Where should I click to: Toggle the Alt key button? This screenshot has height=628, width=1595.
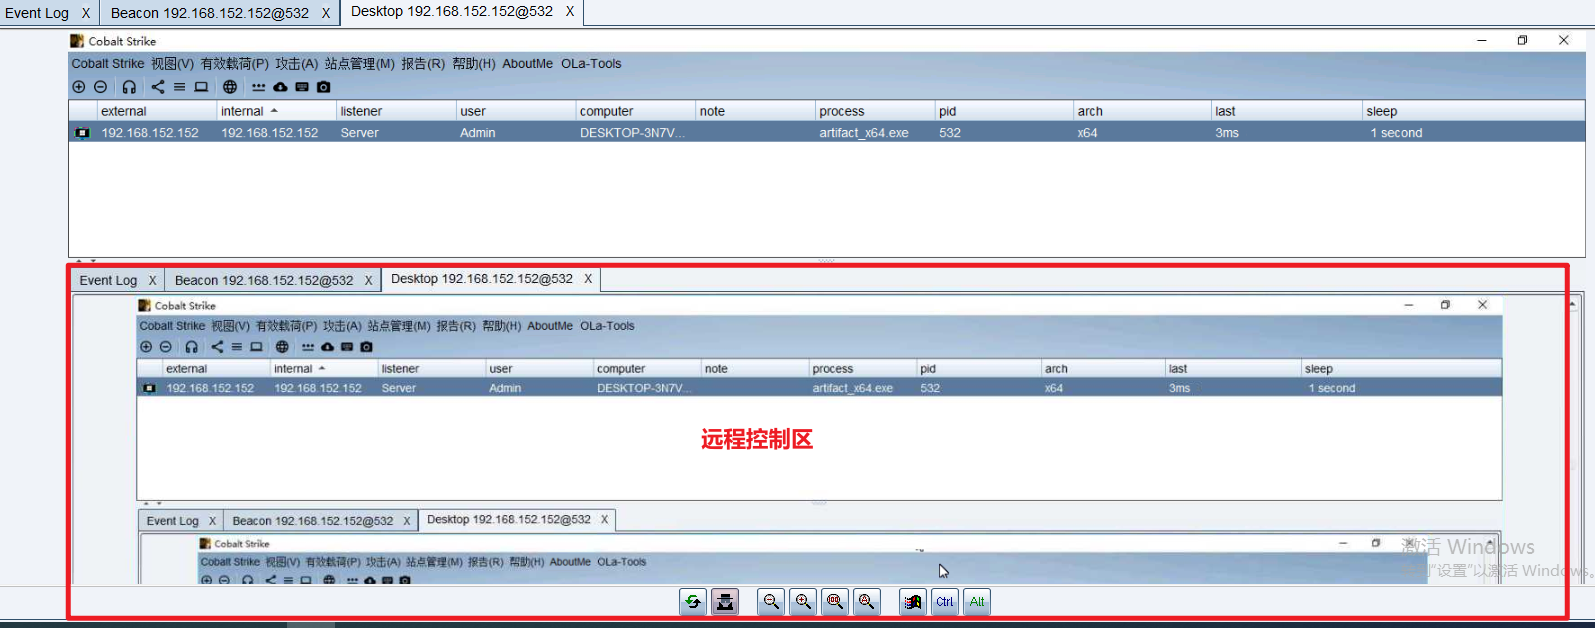[977, 602]
